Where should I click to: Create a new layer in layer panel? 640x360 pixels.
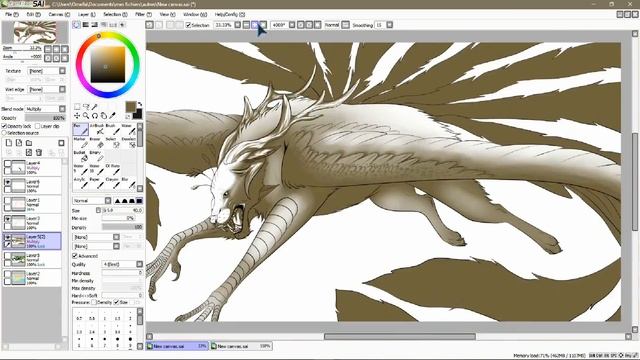(x=9, y=143)
